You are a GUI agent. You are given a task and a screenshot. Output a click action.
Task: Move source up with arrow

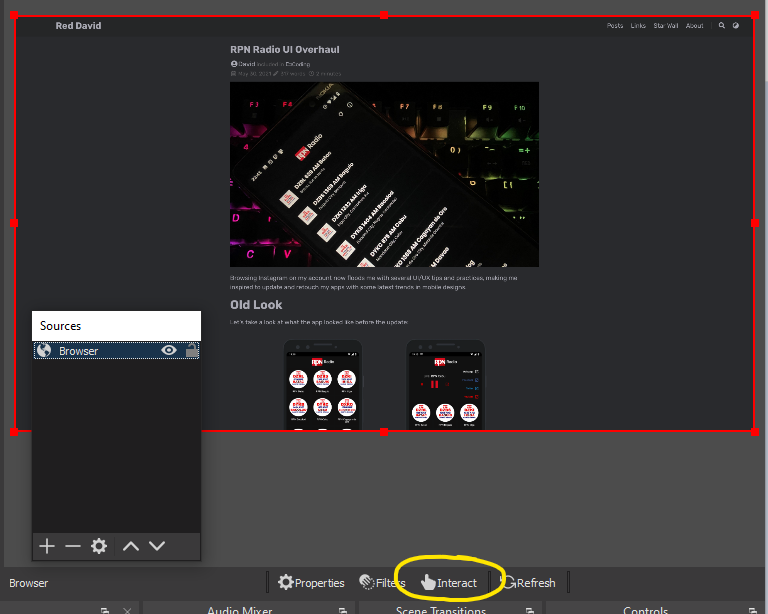[131, 546]
